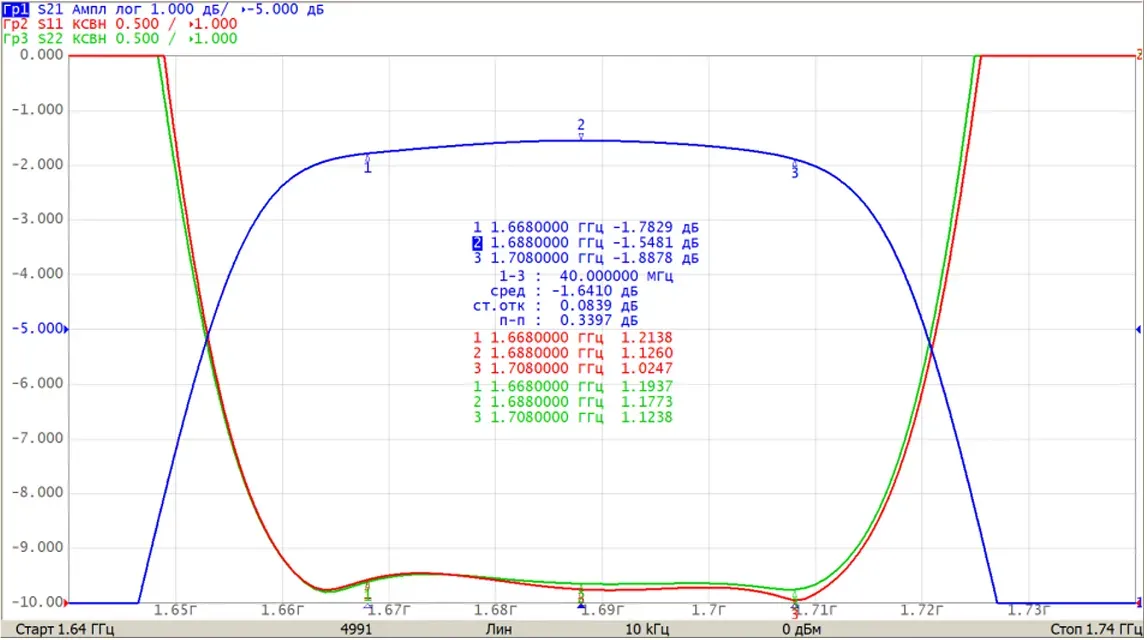The image size is (1147, 640).
Task: Click the '1-3 : 40.000000 МГц' span readout
Action: [586, 276]
